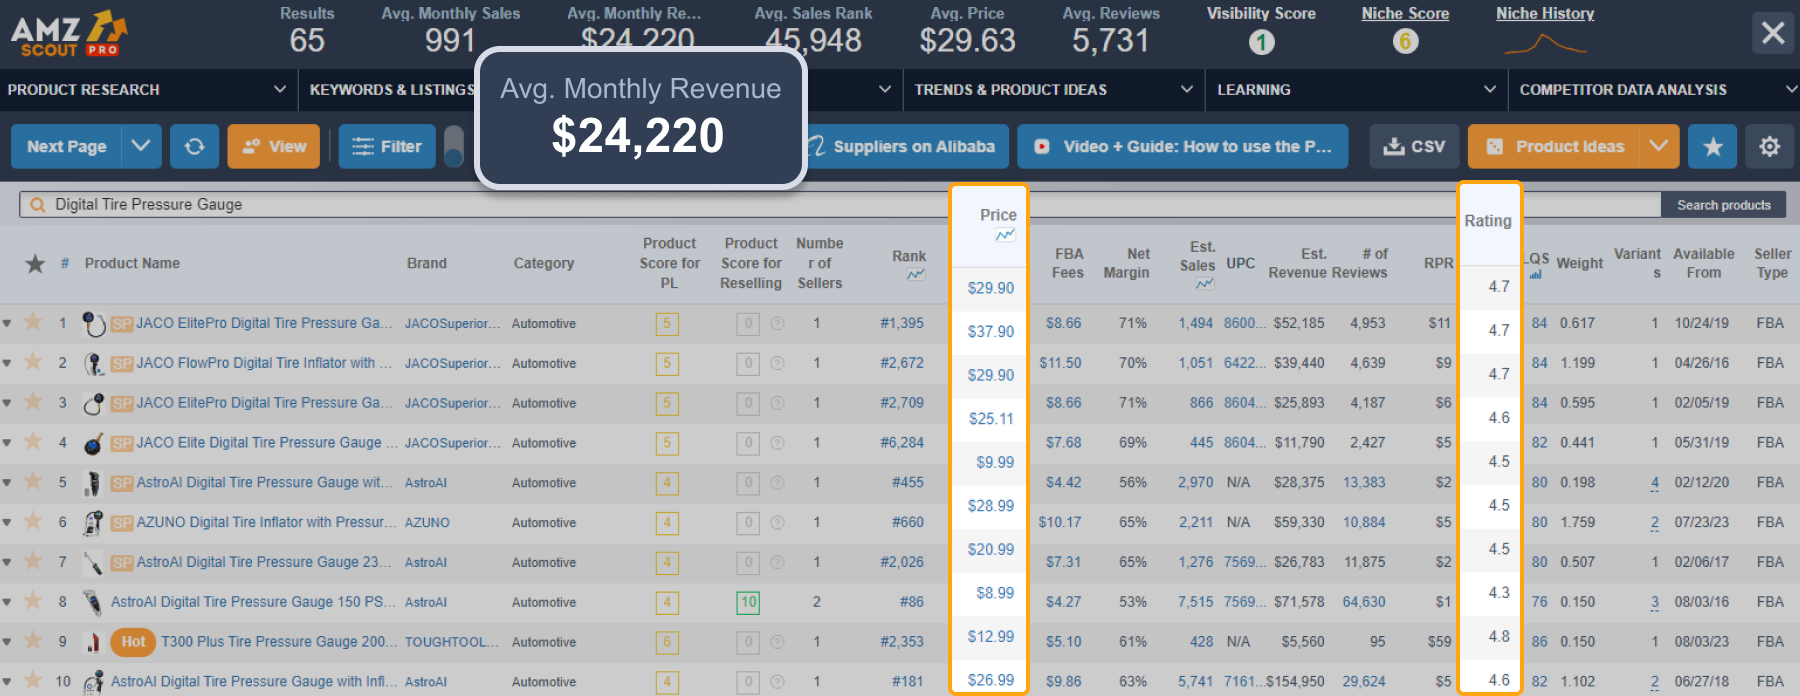Click the Niche Score badge 6
This screenshot has height=696, width=1800.
pyautogui.click(x=1405, y=41)
